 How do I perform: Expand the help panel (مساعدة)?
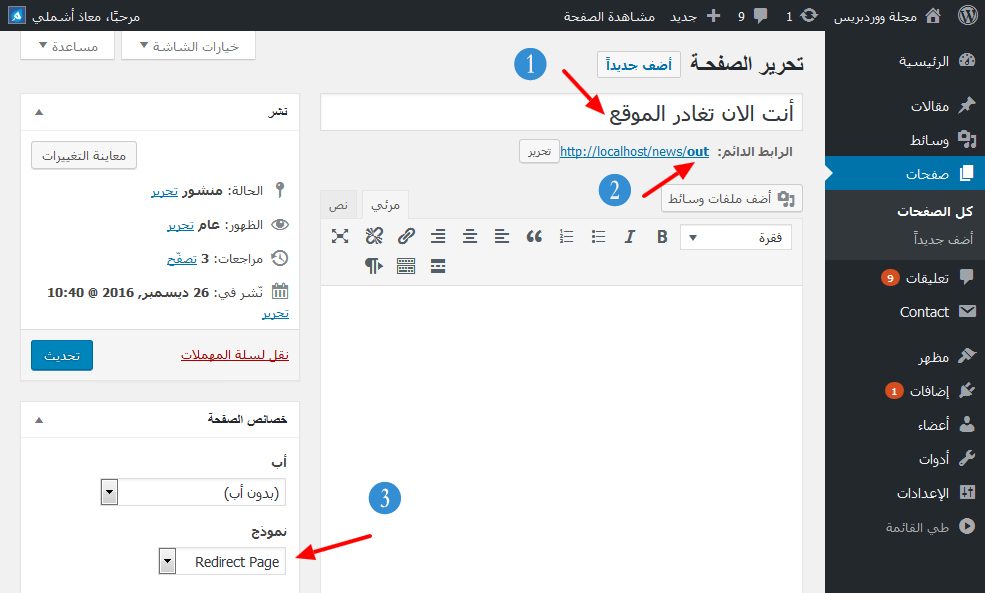point(68,46)
